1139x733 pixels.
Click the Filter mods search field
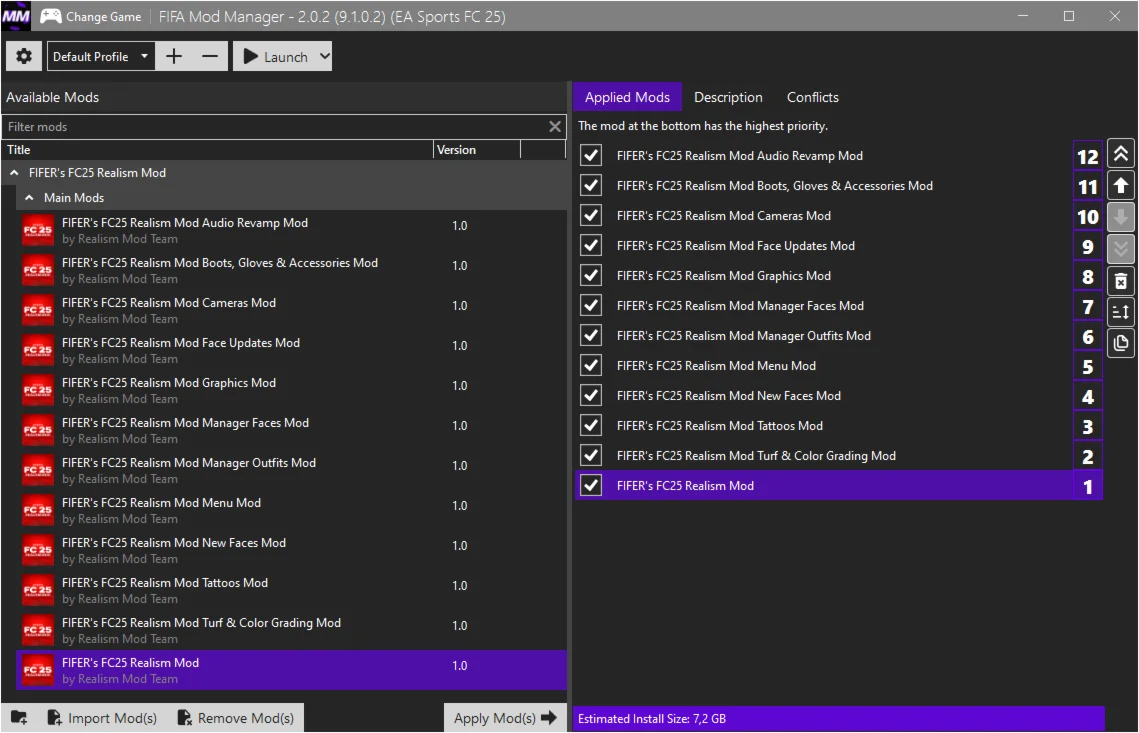tap(275, 127)
